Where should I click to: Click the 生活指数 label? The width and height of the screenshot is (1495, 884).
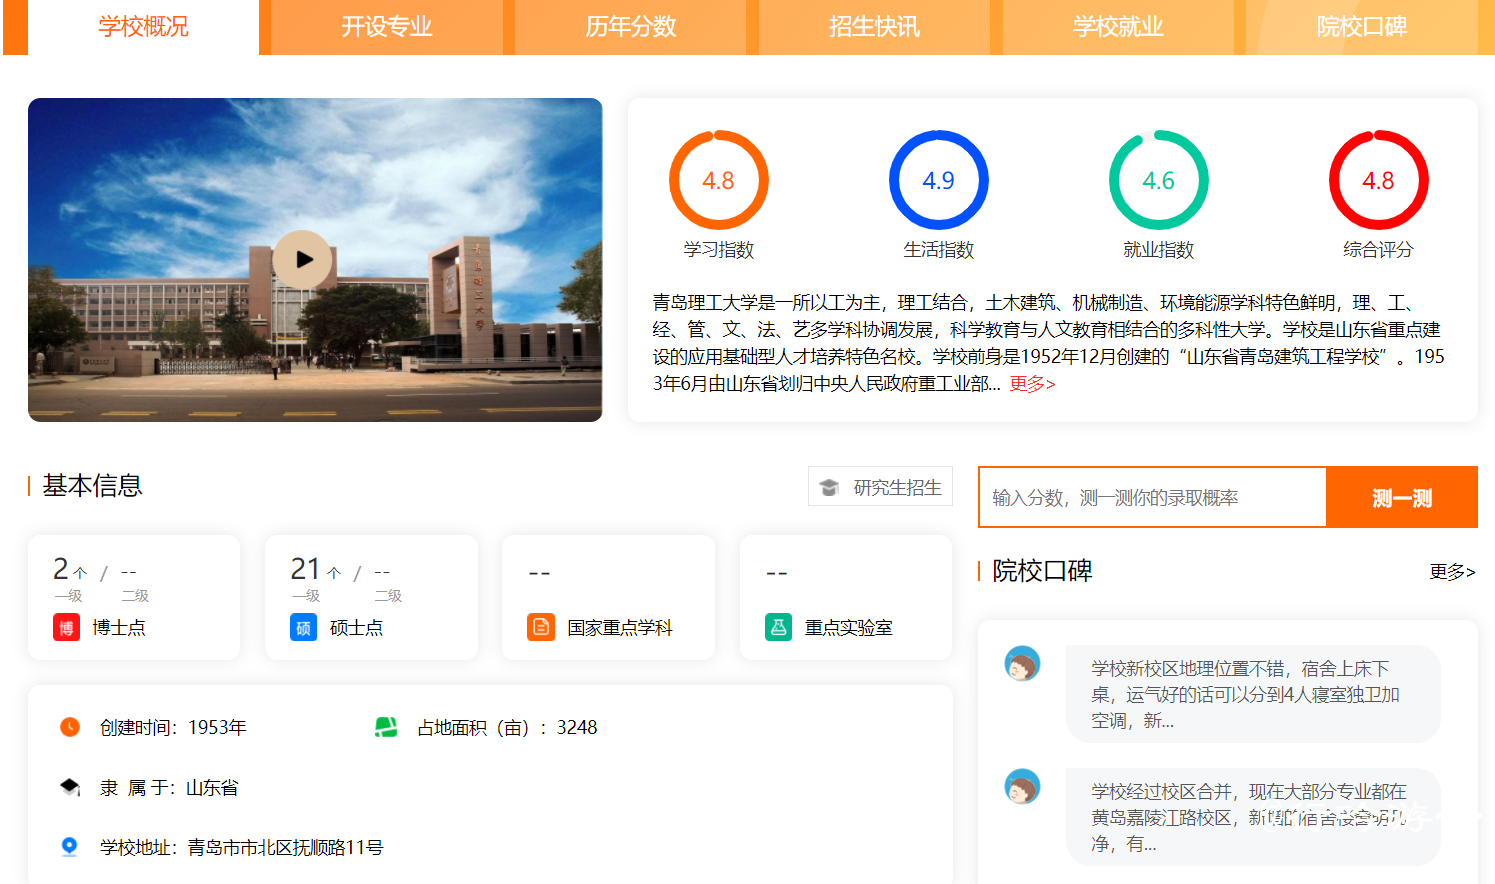point(939,250)
